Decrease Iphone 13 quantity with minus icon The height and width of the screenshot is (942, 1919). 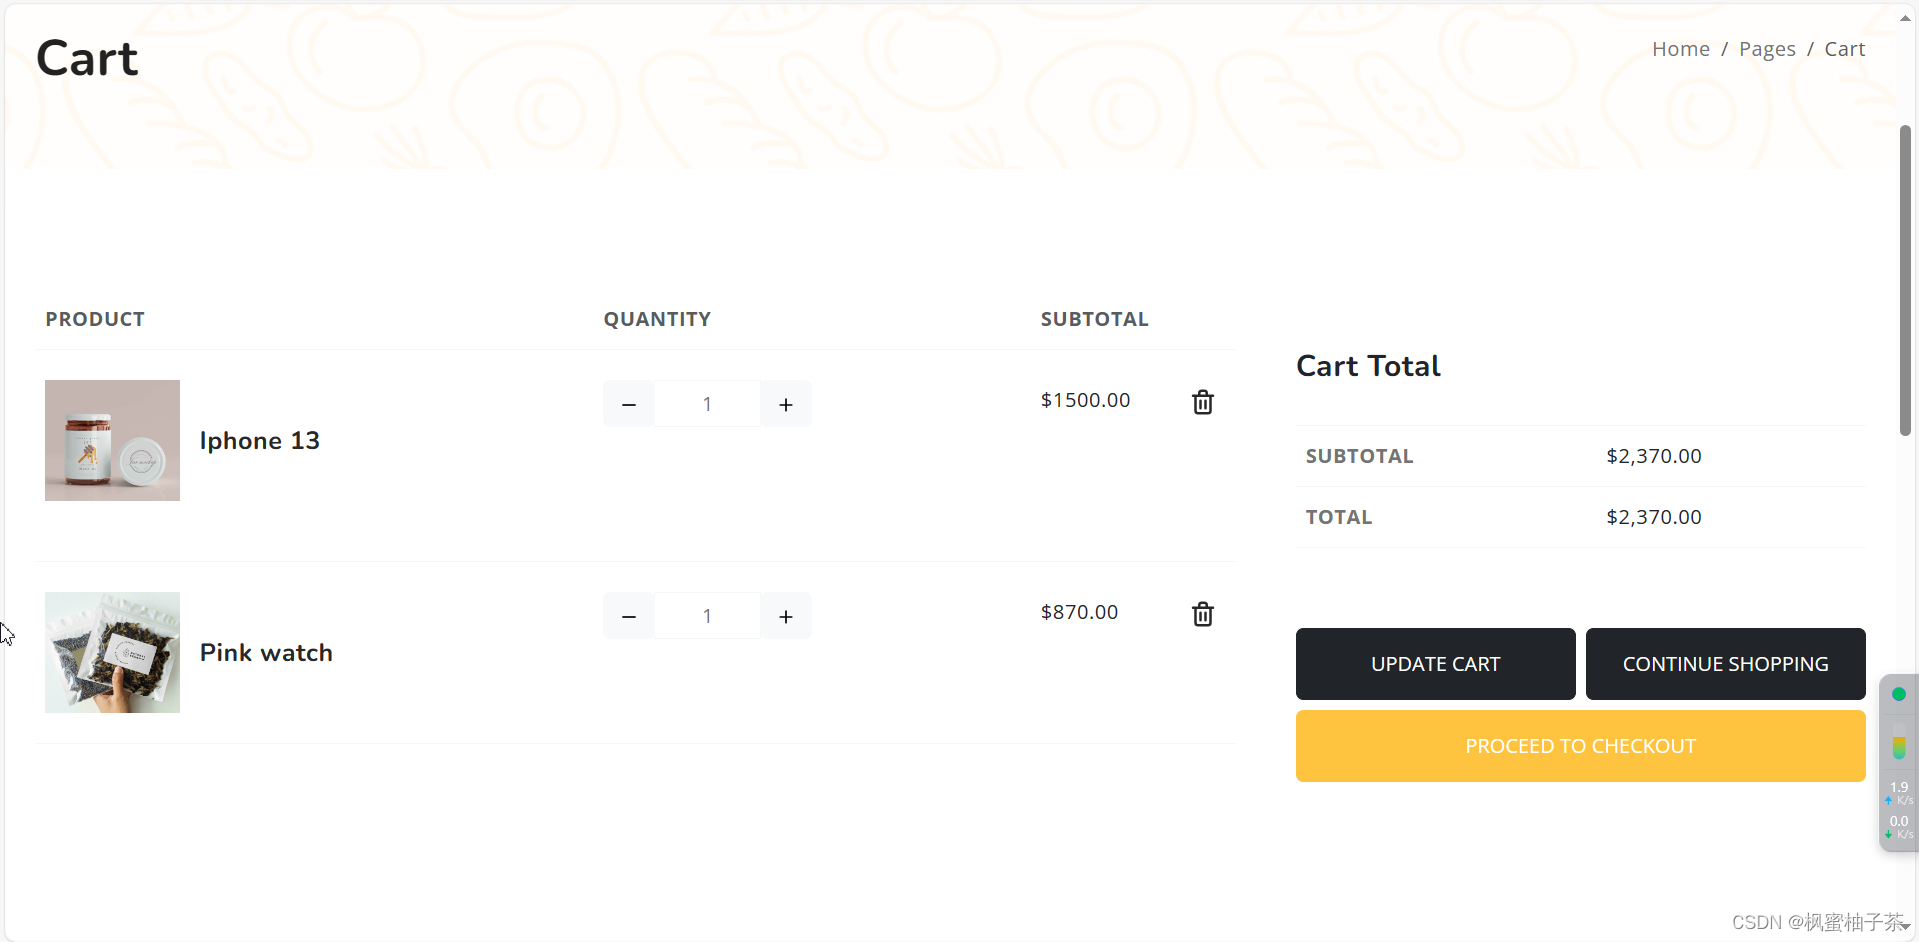tap(629, 404)
